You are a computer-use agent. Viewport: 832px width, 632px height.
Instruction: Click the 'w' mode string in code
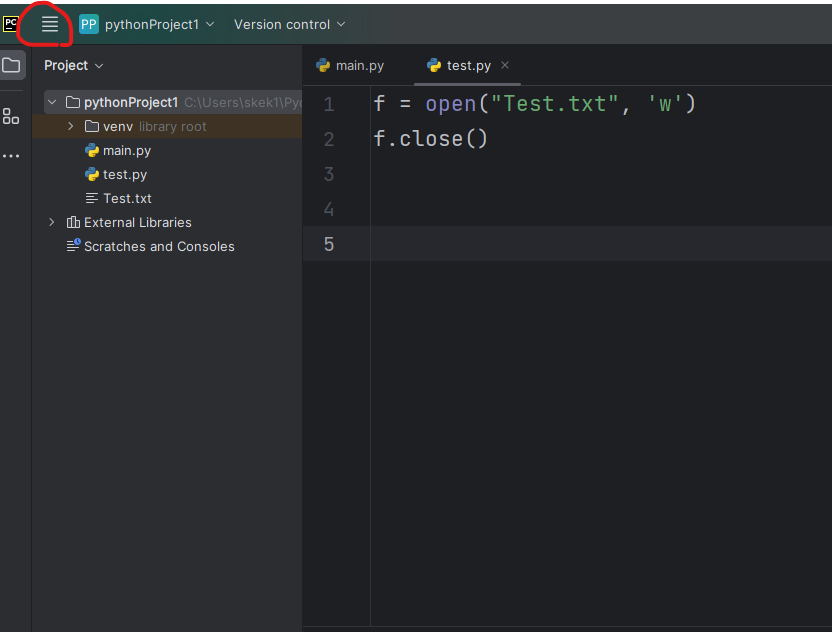(665, 104)
